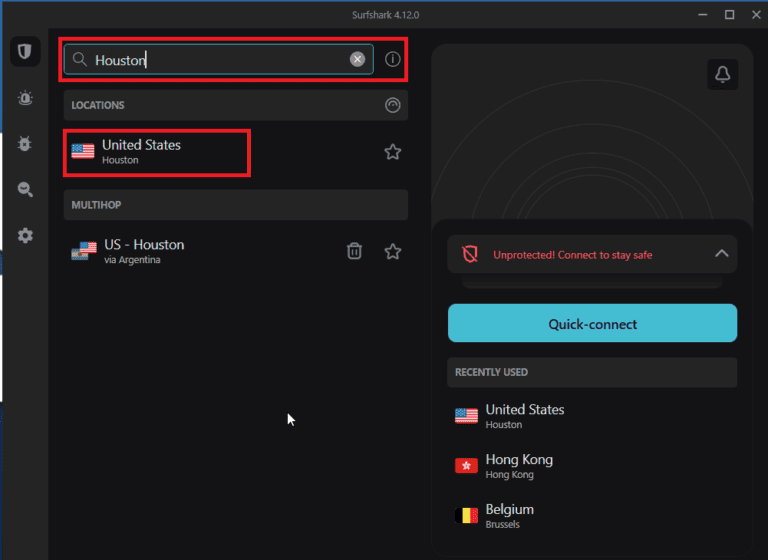The height and width of the screenshot is (560, 768).
Task: Open Settings gear in sidebar
Action: [25, 236]
